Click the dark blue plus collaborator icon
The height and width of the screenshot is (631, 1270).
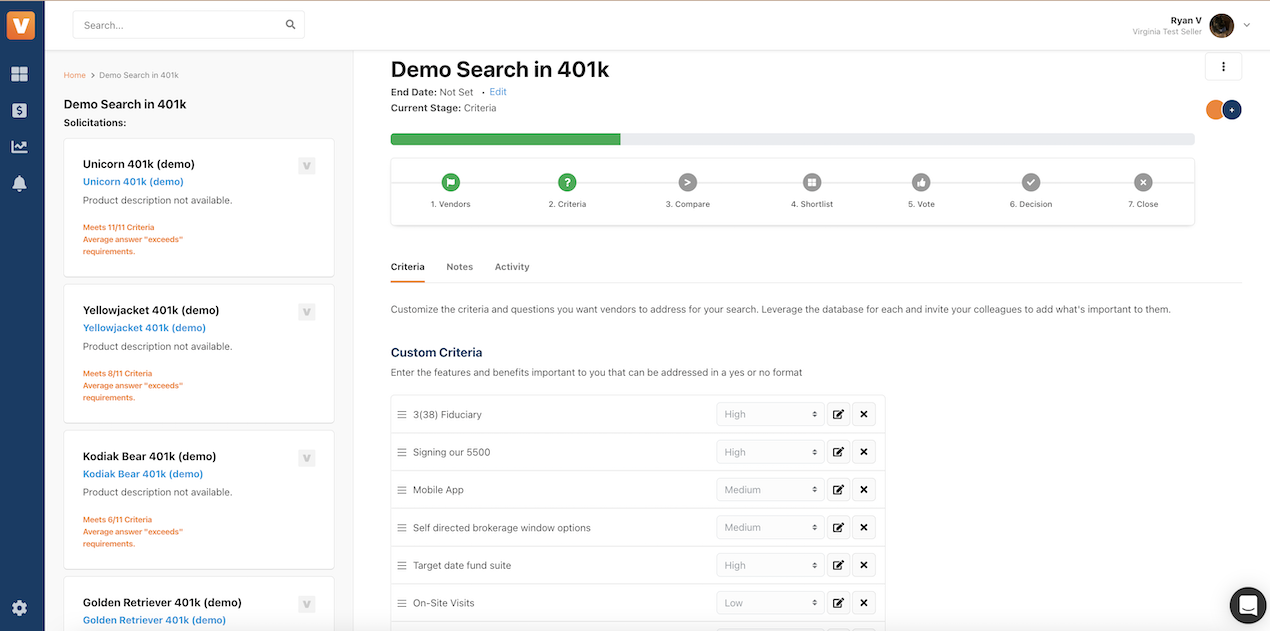pos(1232,110)
